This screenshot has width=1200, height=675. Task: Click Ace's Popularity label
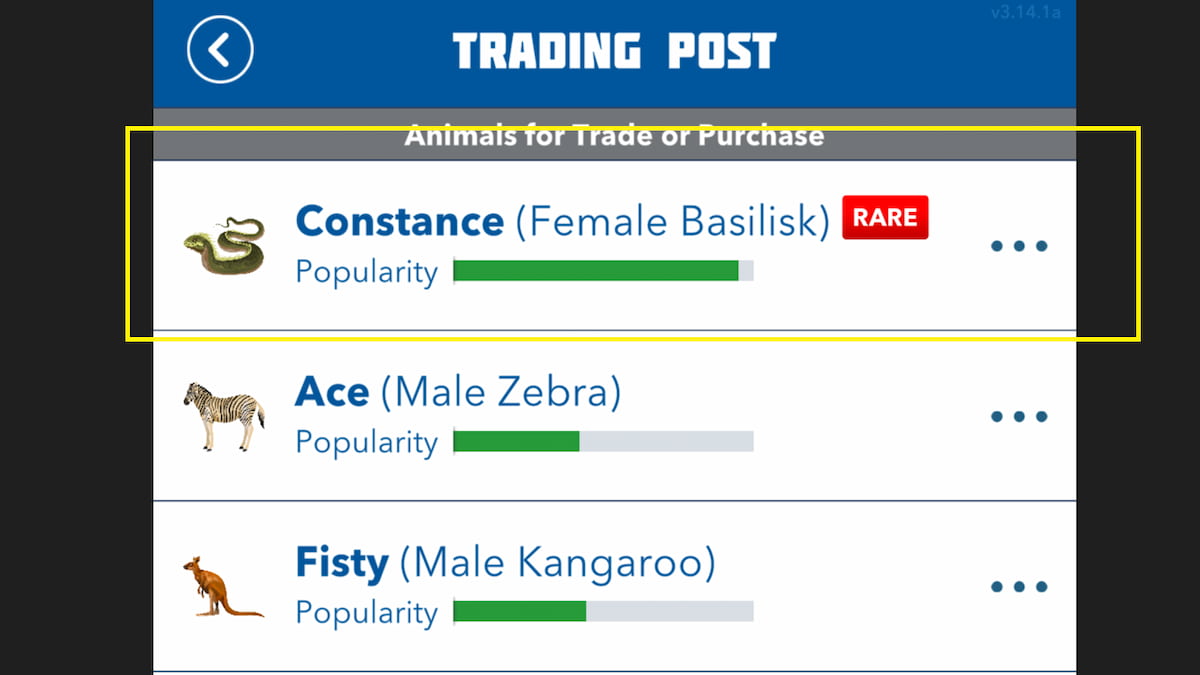[x=366, y=441]
